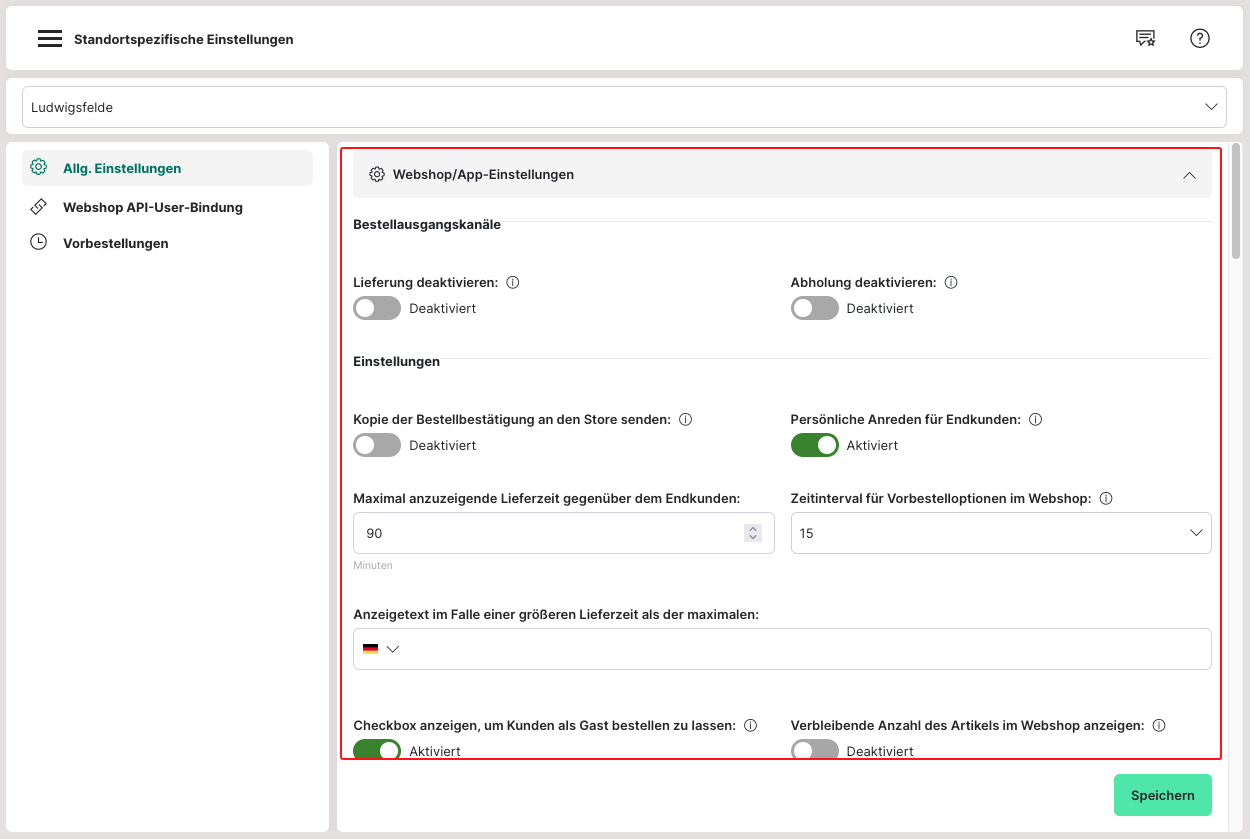
Task: Click info icon for Zeitinterval für Vorbestelloptionen
Action: coord(1106,499)
